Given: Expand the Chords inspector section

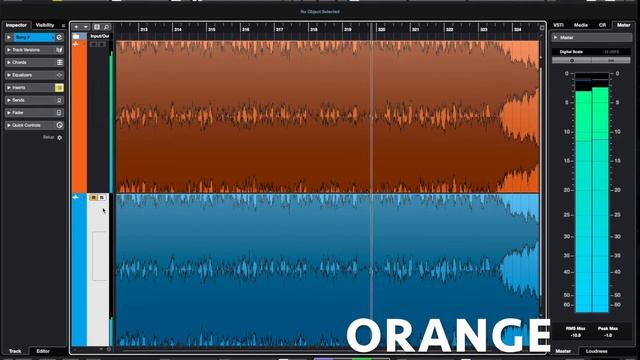Looking at the screenshot, I should pos(9,62).
